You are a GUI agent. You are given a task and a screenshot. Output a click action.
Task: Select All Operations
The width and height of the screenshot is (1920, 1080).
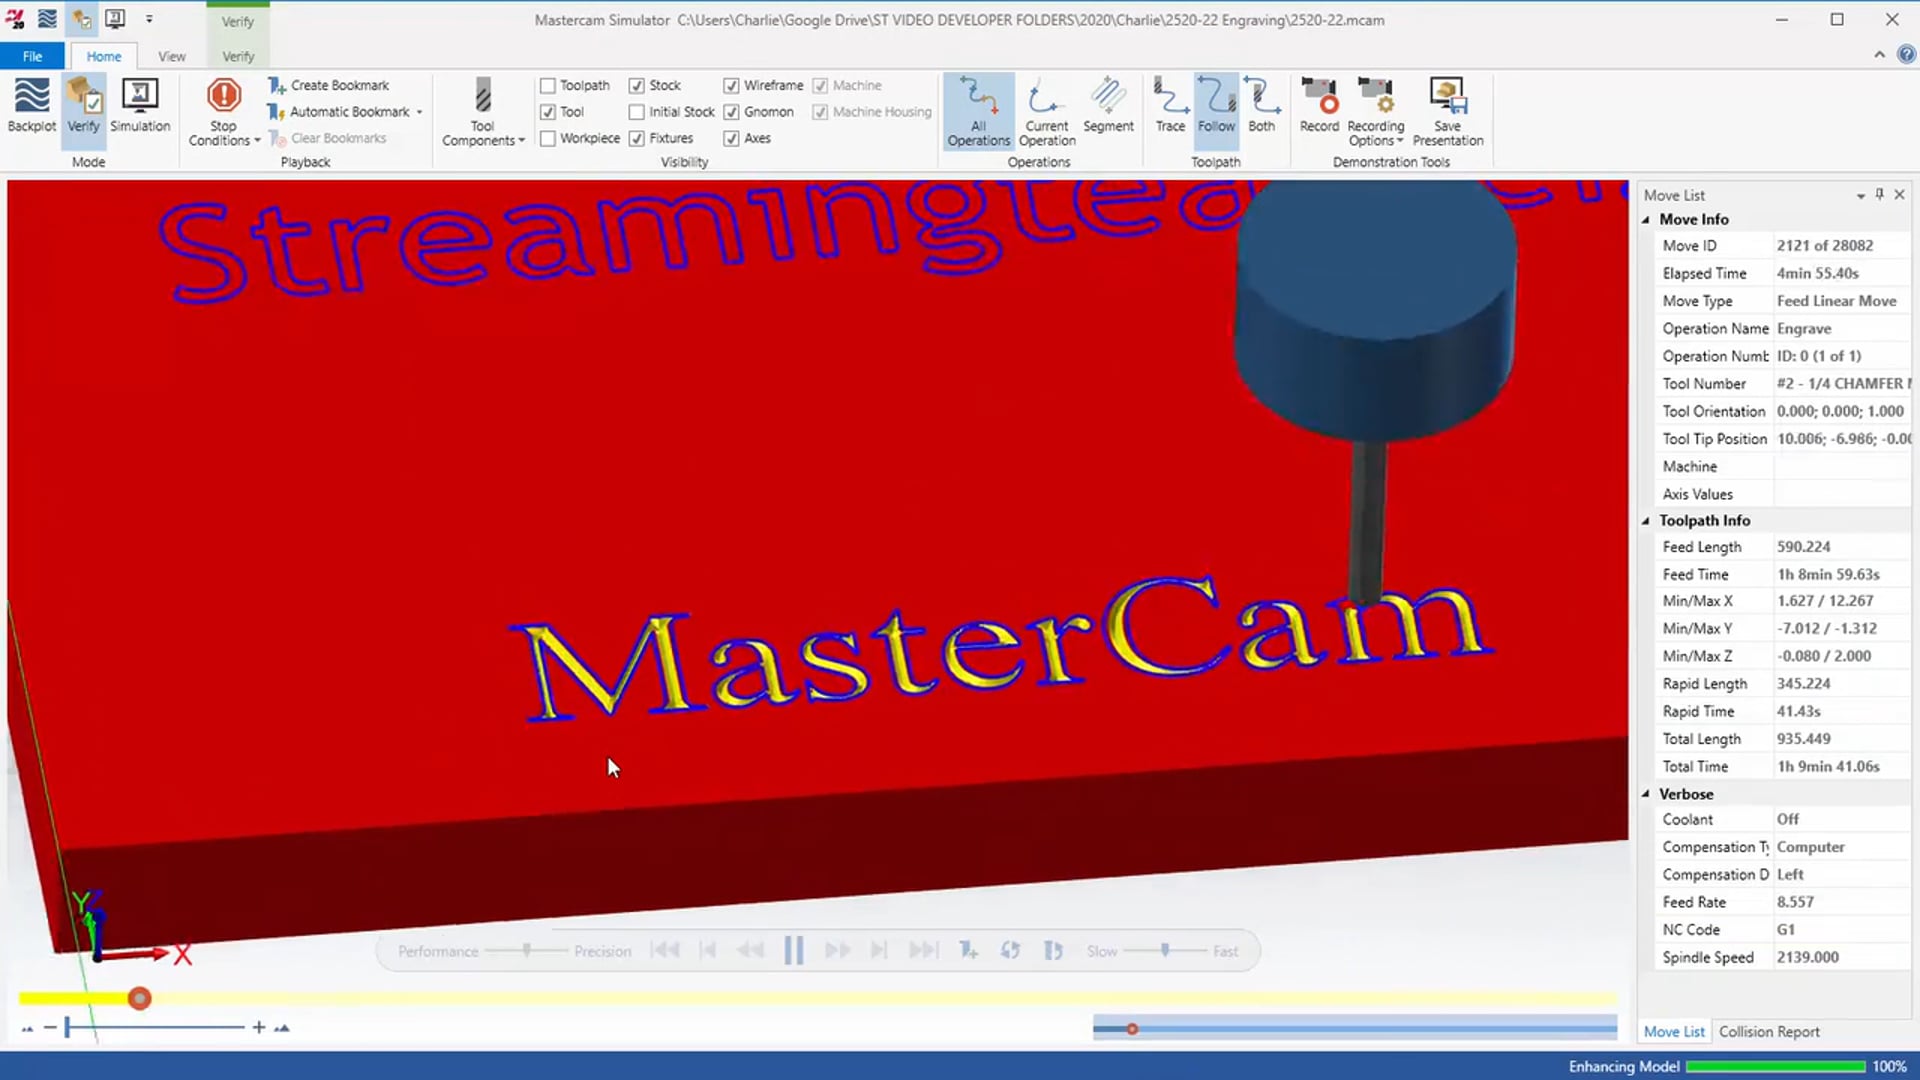click(x=978, y=112)
